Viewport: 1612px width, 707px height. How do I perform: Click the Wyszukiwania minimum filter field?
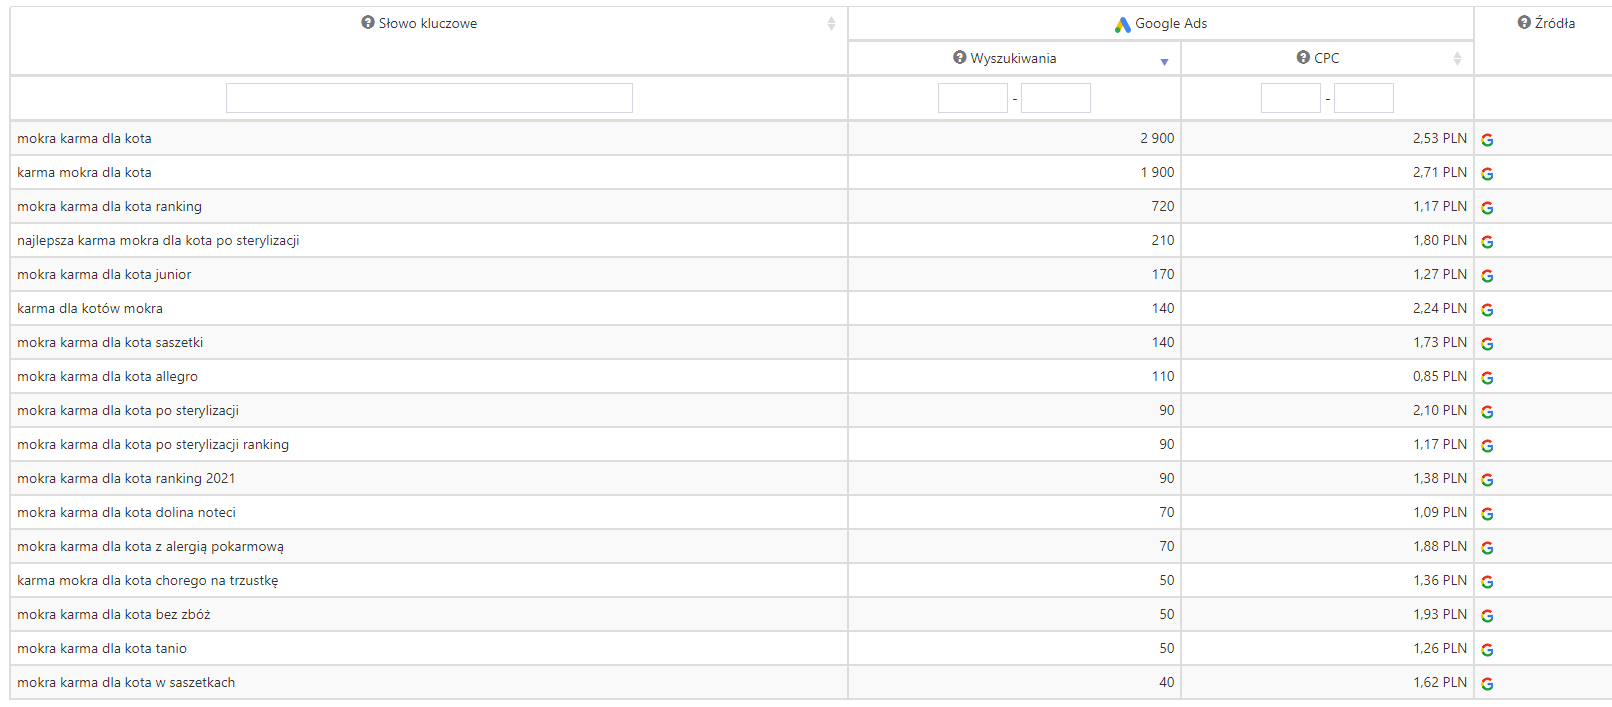point(973,98)
